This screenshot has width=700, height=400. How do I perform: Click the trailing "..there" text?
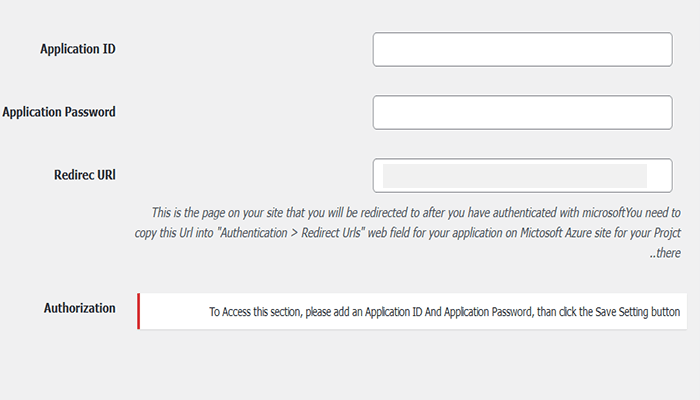coord(666,254)
